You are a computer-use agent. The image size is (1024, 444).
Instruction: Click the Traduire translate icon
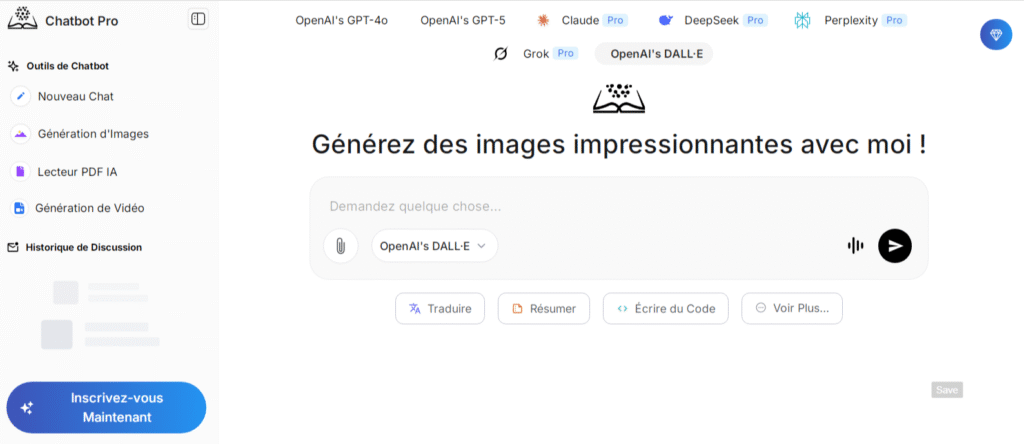[x=415, y=309]
